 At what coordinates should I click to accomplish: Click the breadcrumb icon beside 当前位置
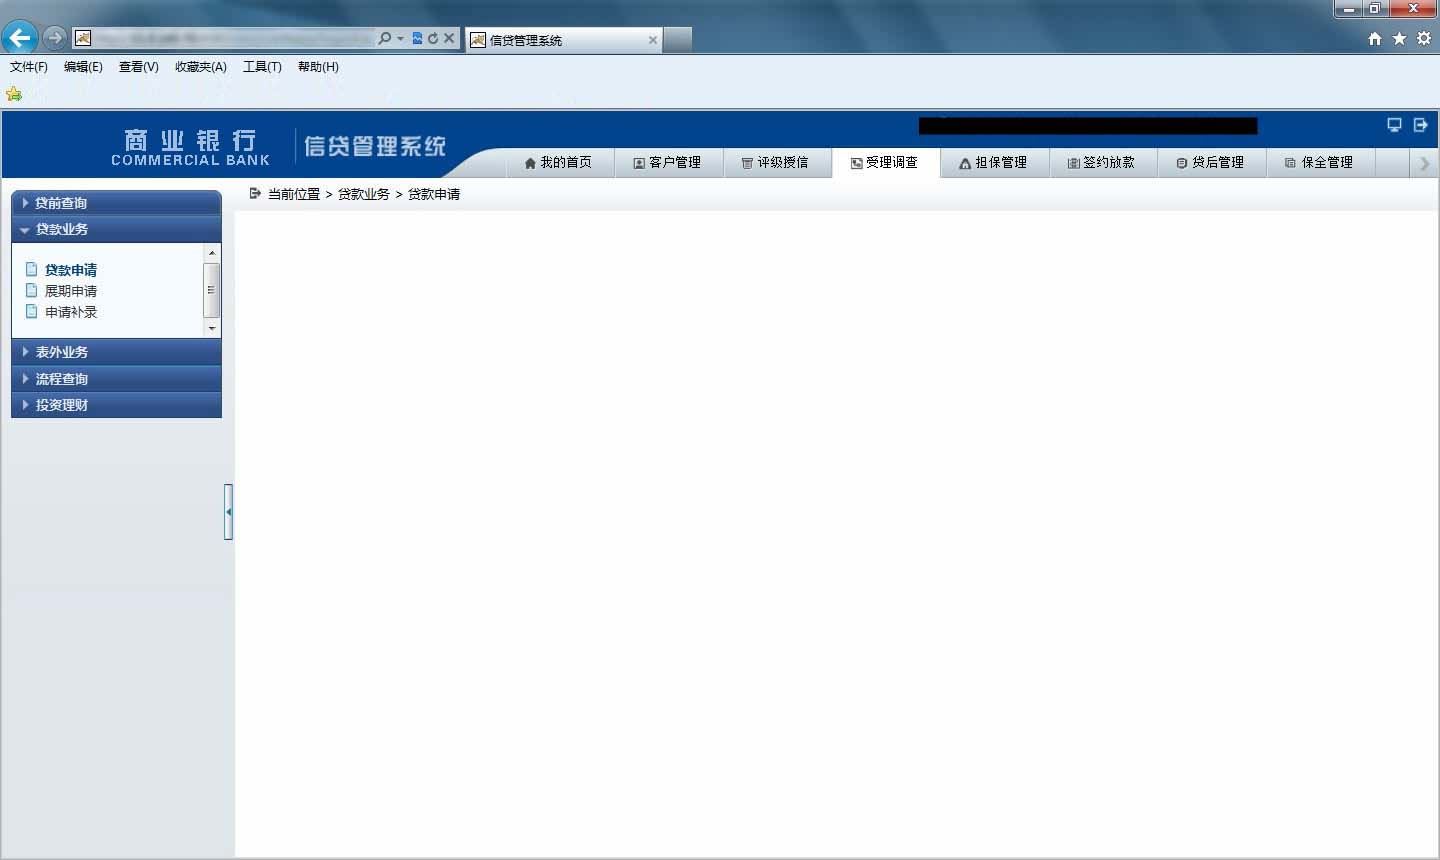coord(255,193)
